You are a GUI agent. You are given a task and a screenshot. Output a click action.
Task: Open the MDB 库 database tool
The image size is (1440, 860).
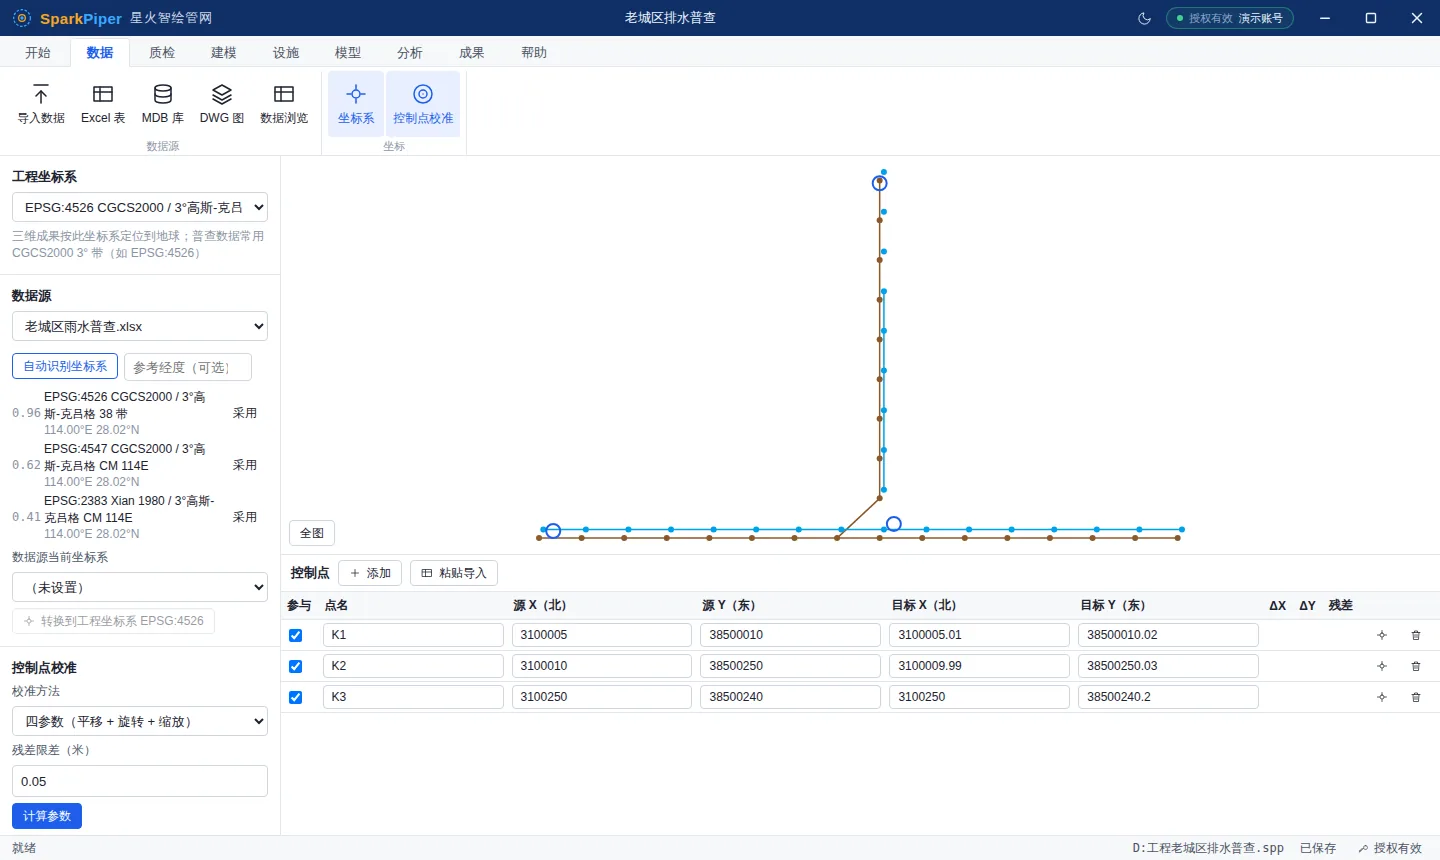click(x=163, y=104)
